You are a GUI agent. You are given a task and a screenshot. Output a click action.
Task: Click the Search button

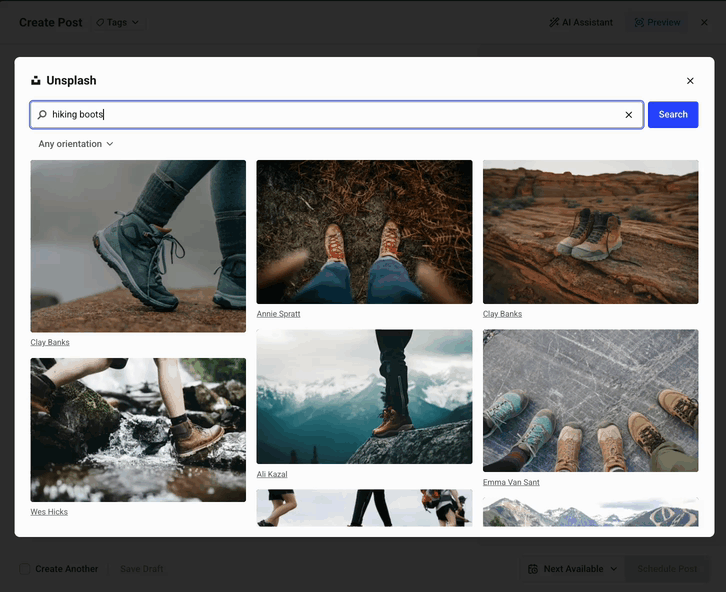673,114
